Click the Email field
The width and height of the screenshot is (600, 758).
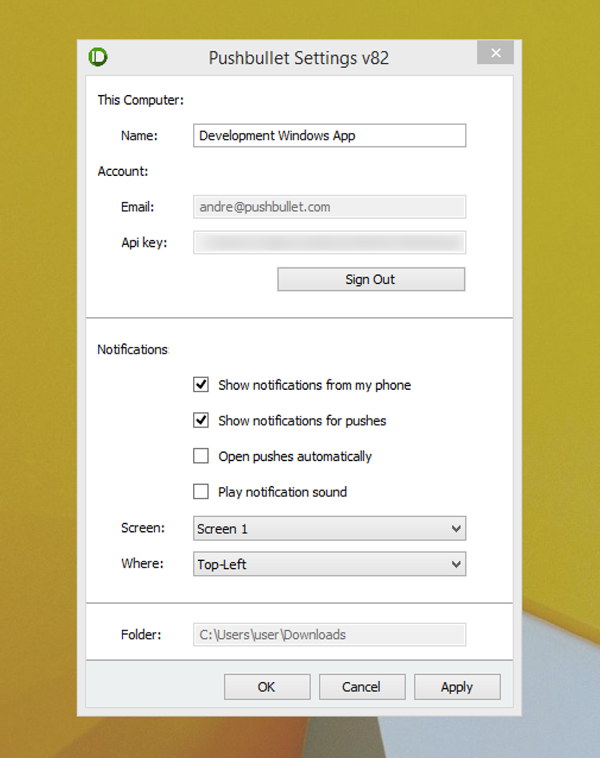tap(329, 207)
